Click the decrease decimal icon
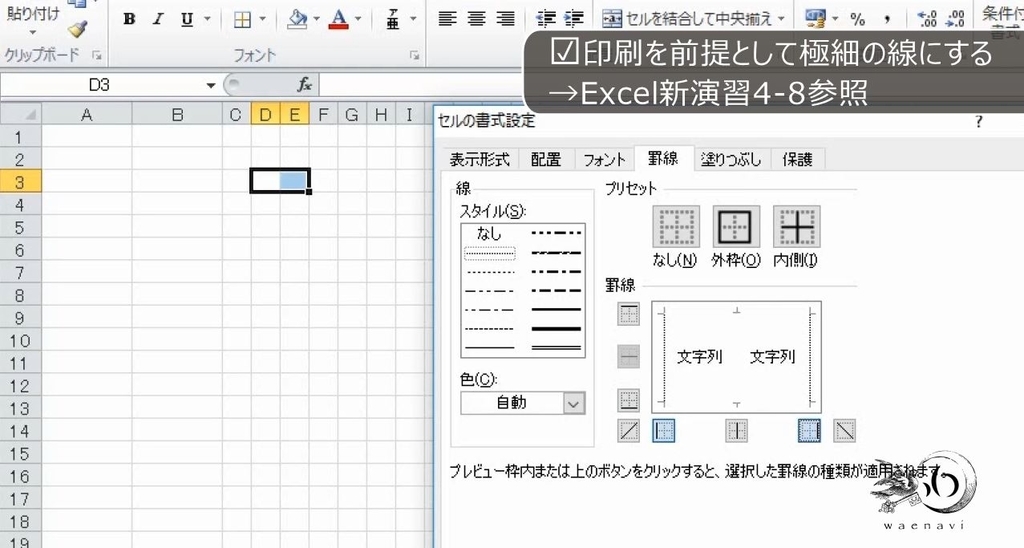Screen dimensions: 1024x548 pyautogui.click(x=955, y=19)
